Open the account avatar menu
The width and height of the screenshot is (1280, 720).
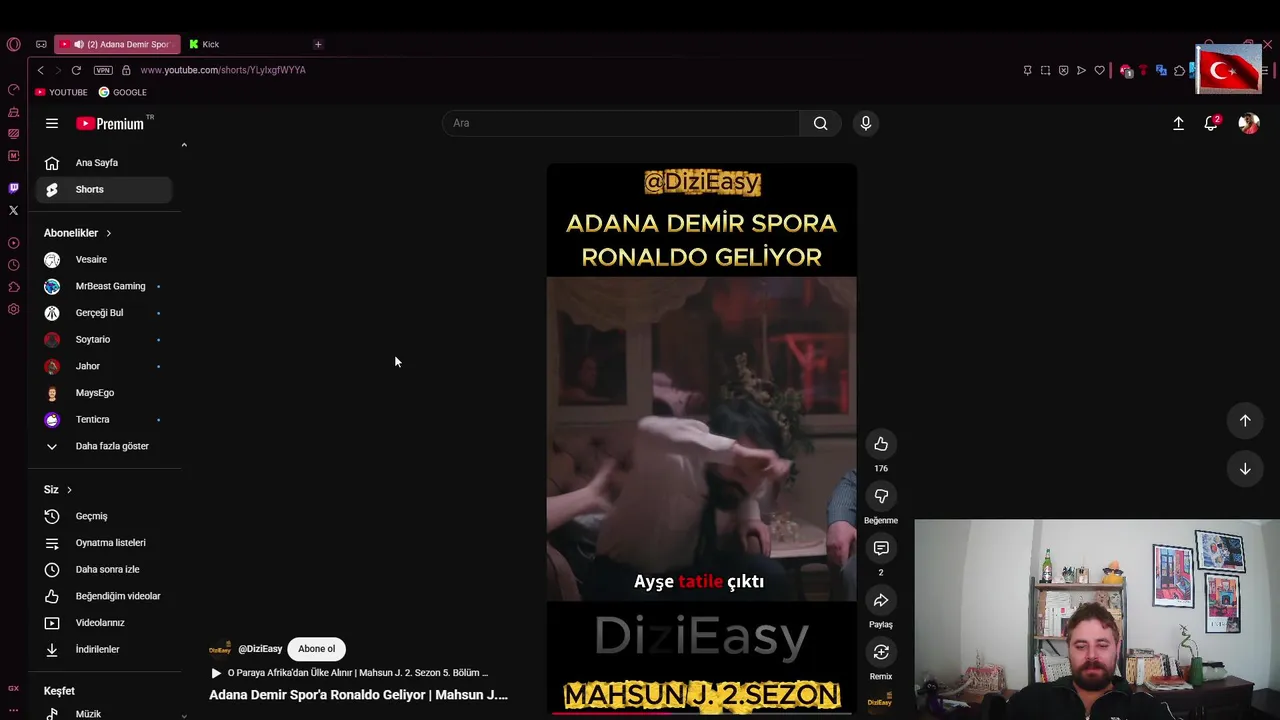point(1248,123)
